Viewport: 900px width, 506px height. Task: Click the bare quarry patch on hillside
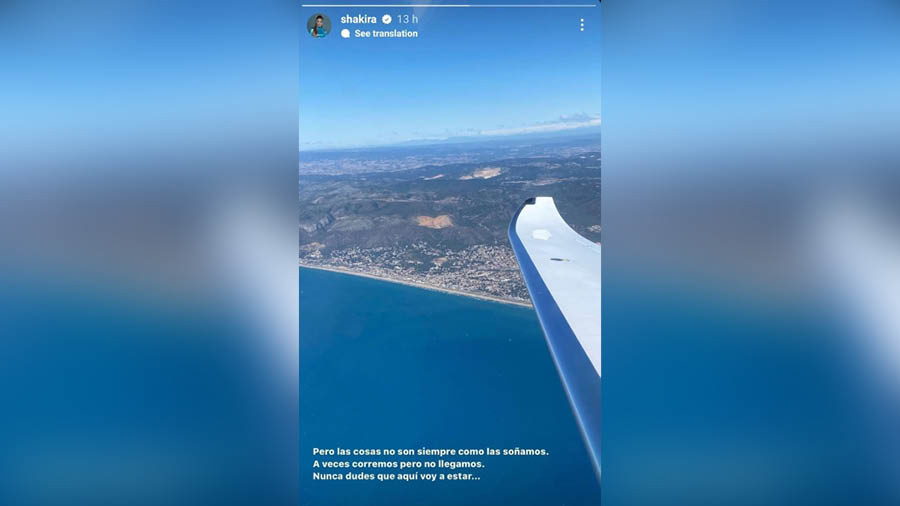click(434, 221)
